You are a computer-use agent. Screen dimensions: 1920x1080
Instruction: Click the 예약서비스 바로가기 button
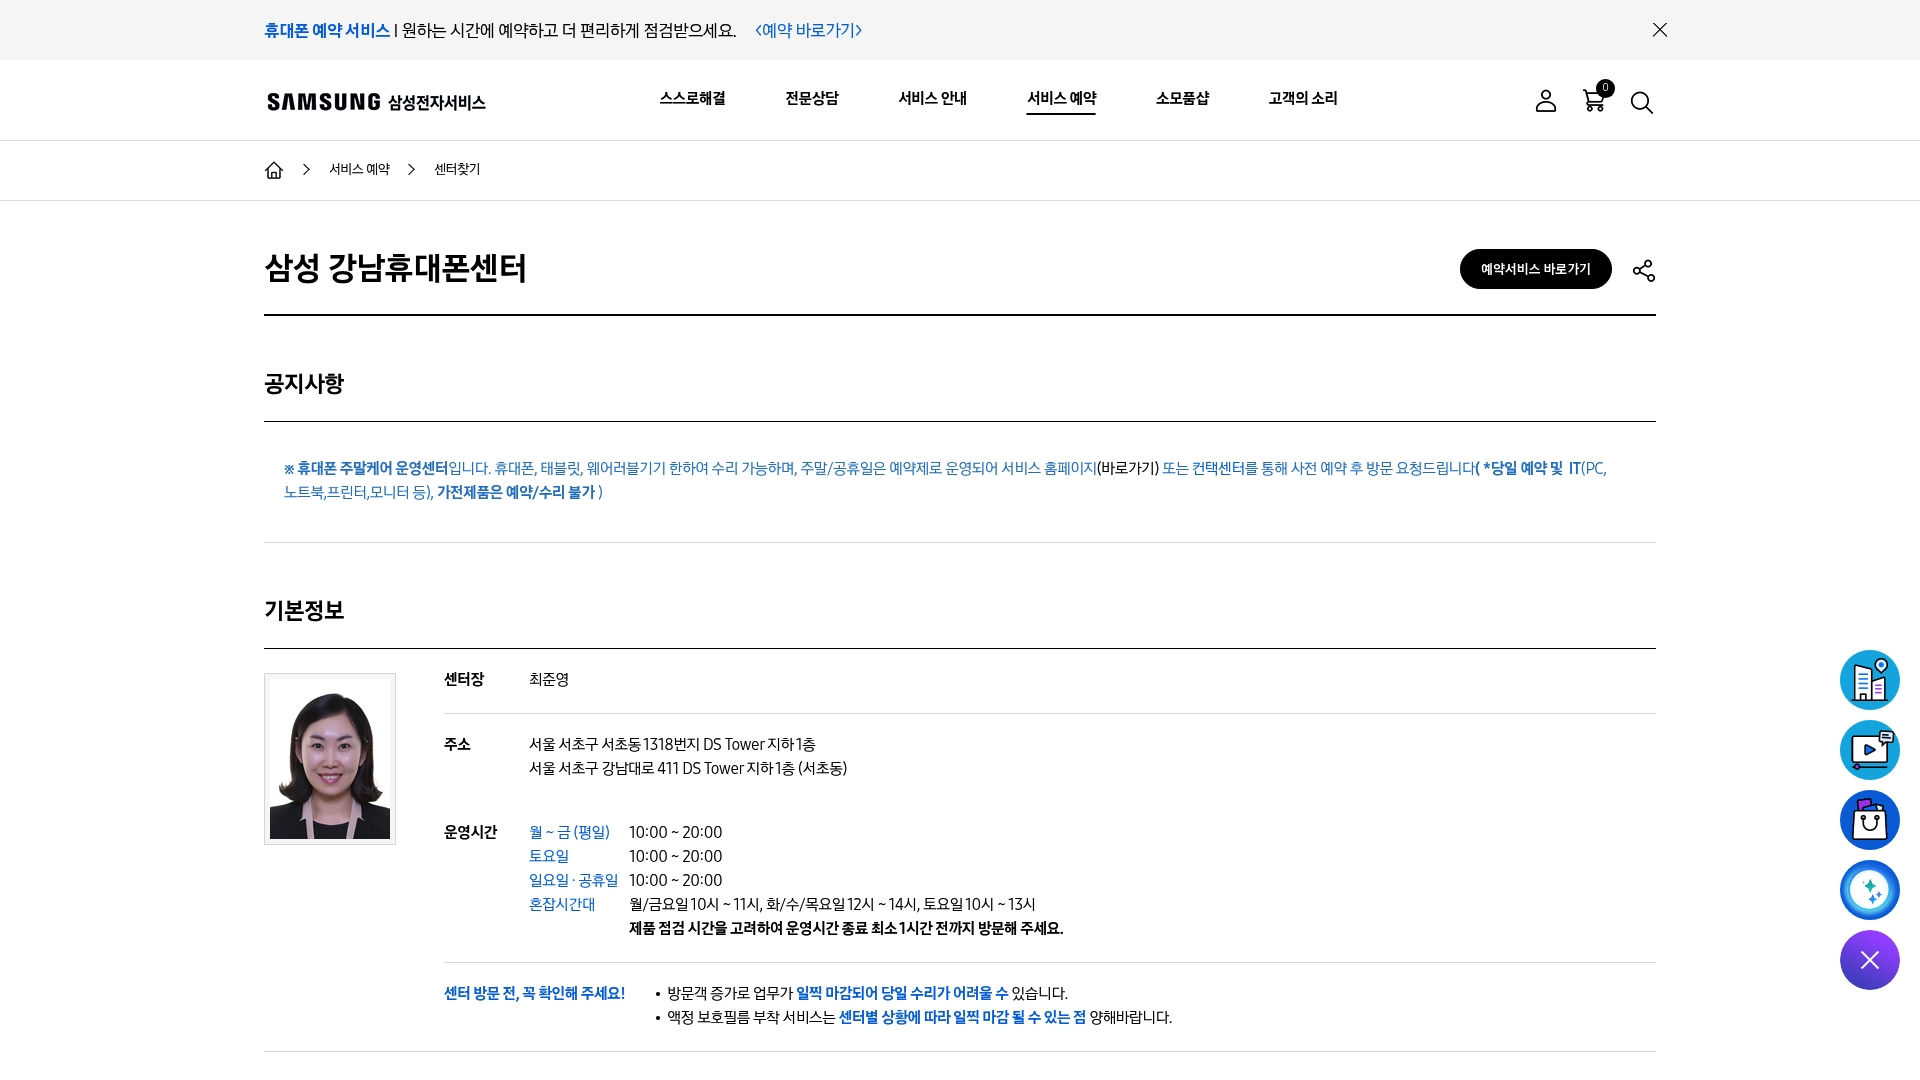(1536, 269)
